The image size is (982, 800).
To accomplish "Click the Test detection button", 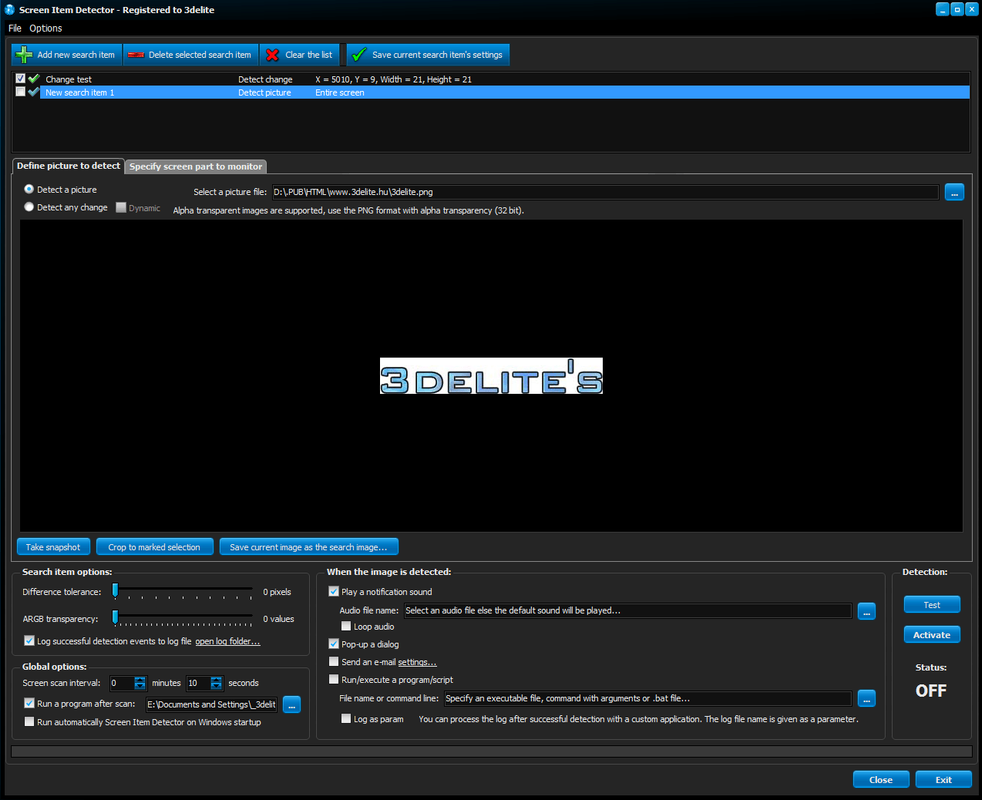I will tap(931, 605).
